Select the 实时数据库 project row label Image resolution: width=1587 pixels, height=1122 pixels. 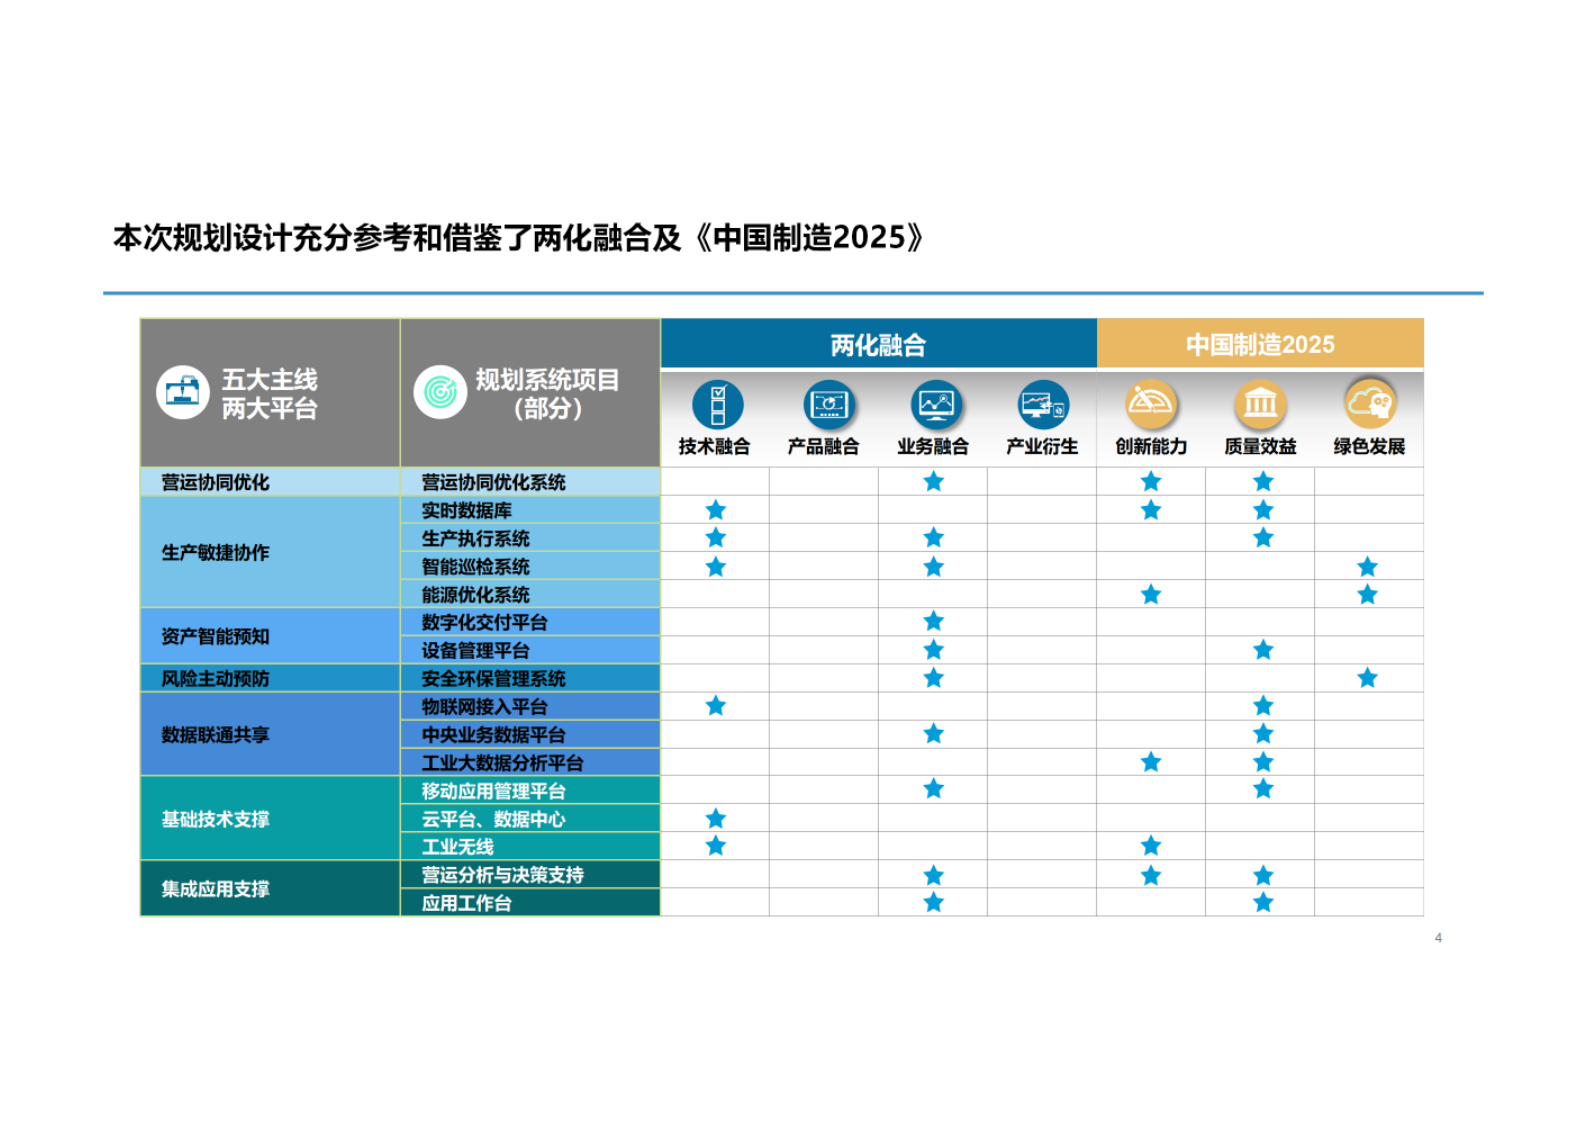[x=467, y=511]
